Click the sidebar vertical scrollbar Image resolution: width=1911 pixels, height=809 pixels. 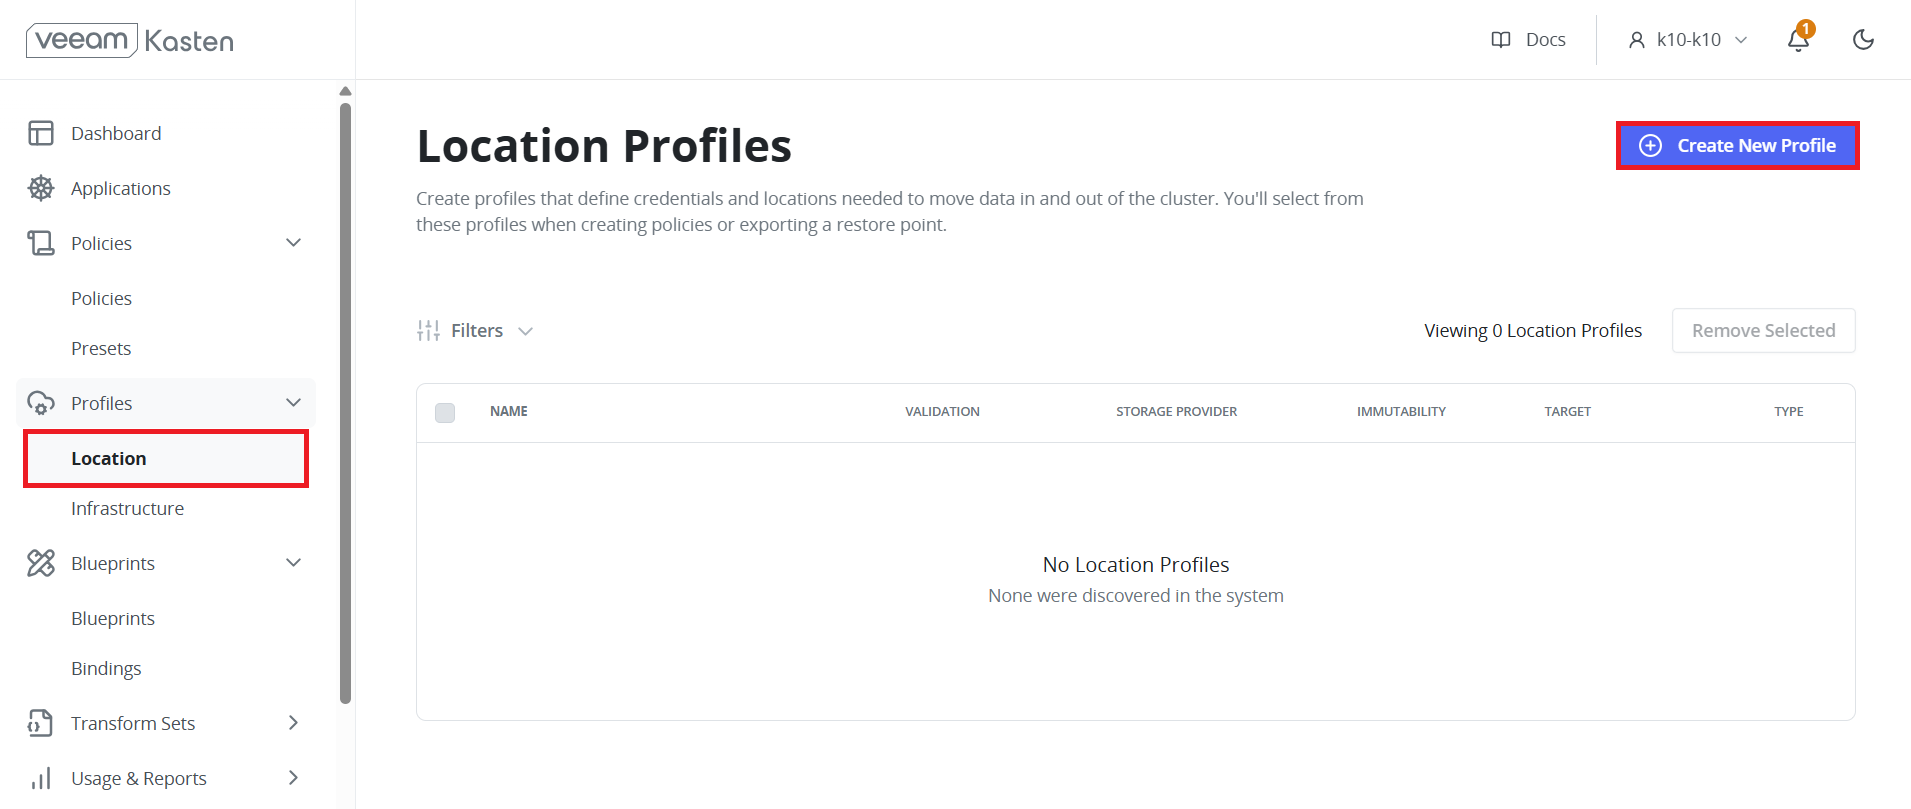click(346, 400)
